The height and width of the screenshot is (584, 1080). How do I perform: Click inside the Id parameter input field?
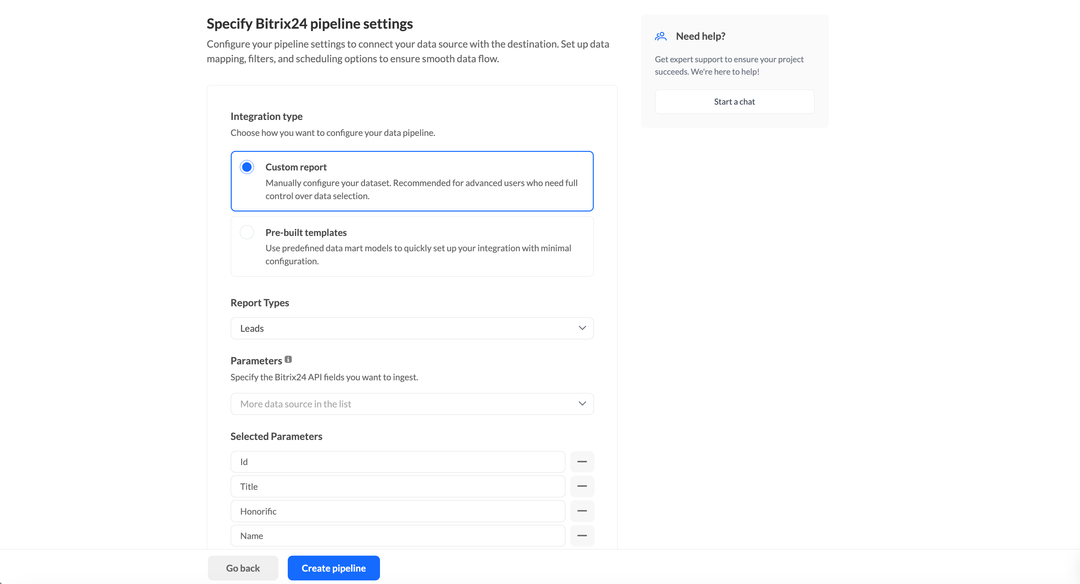[x=400, y=461]
